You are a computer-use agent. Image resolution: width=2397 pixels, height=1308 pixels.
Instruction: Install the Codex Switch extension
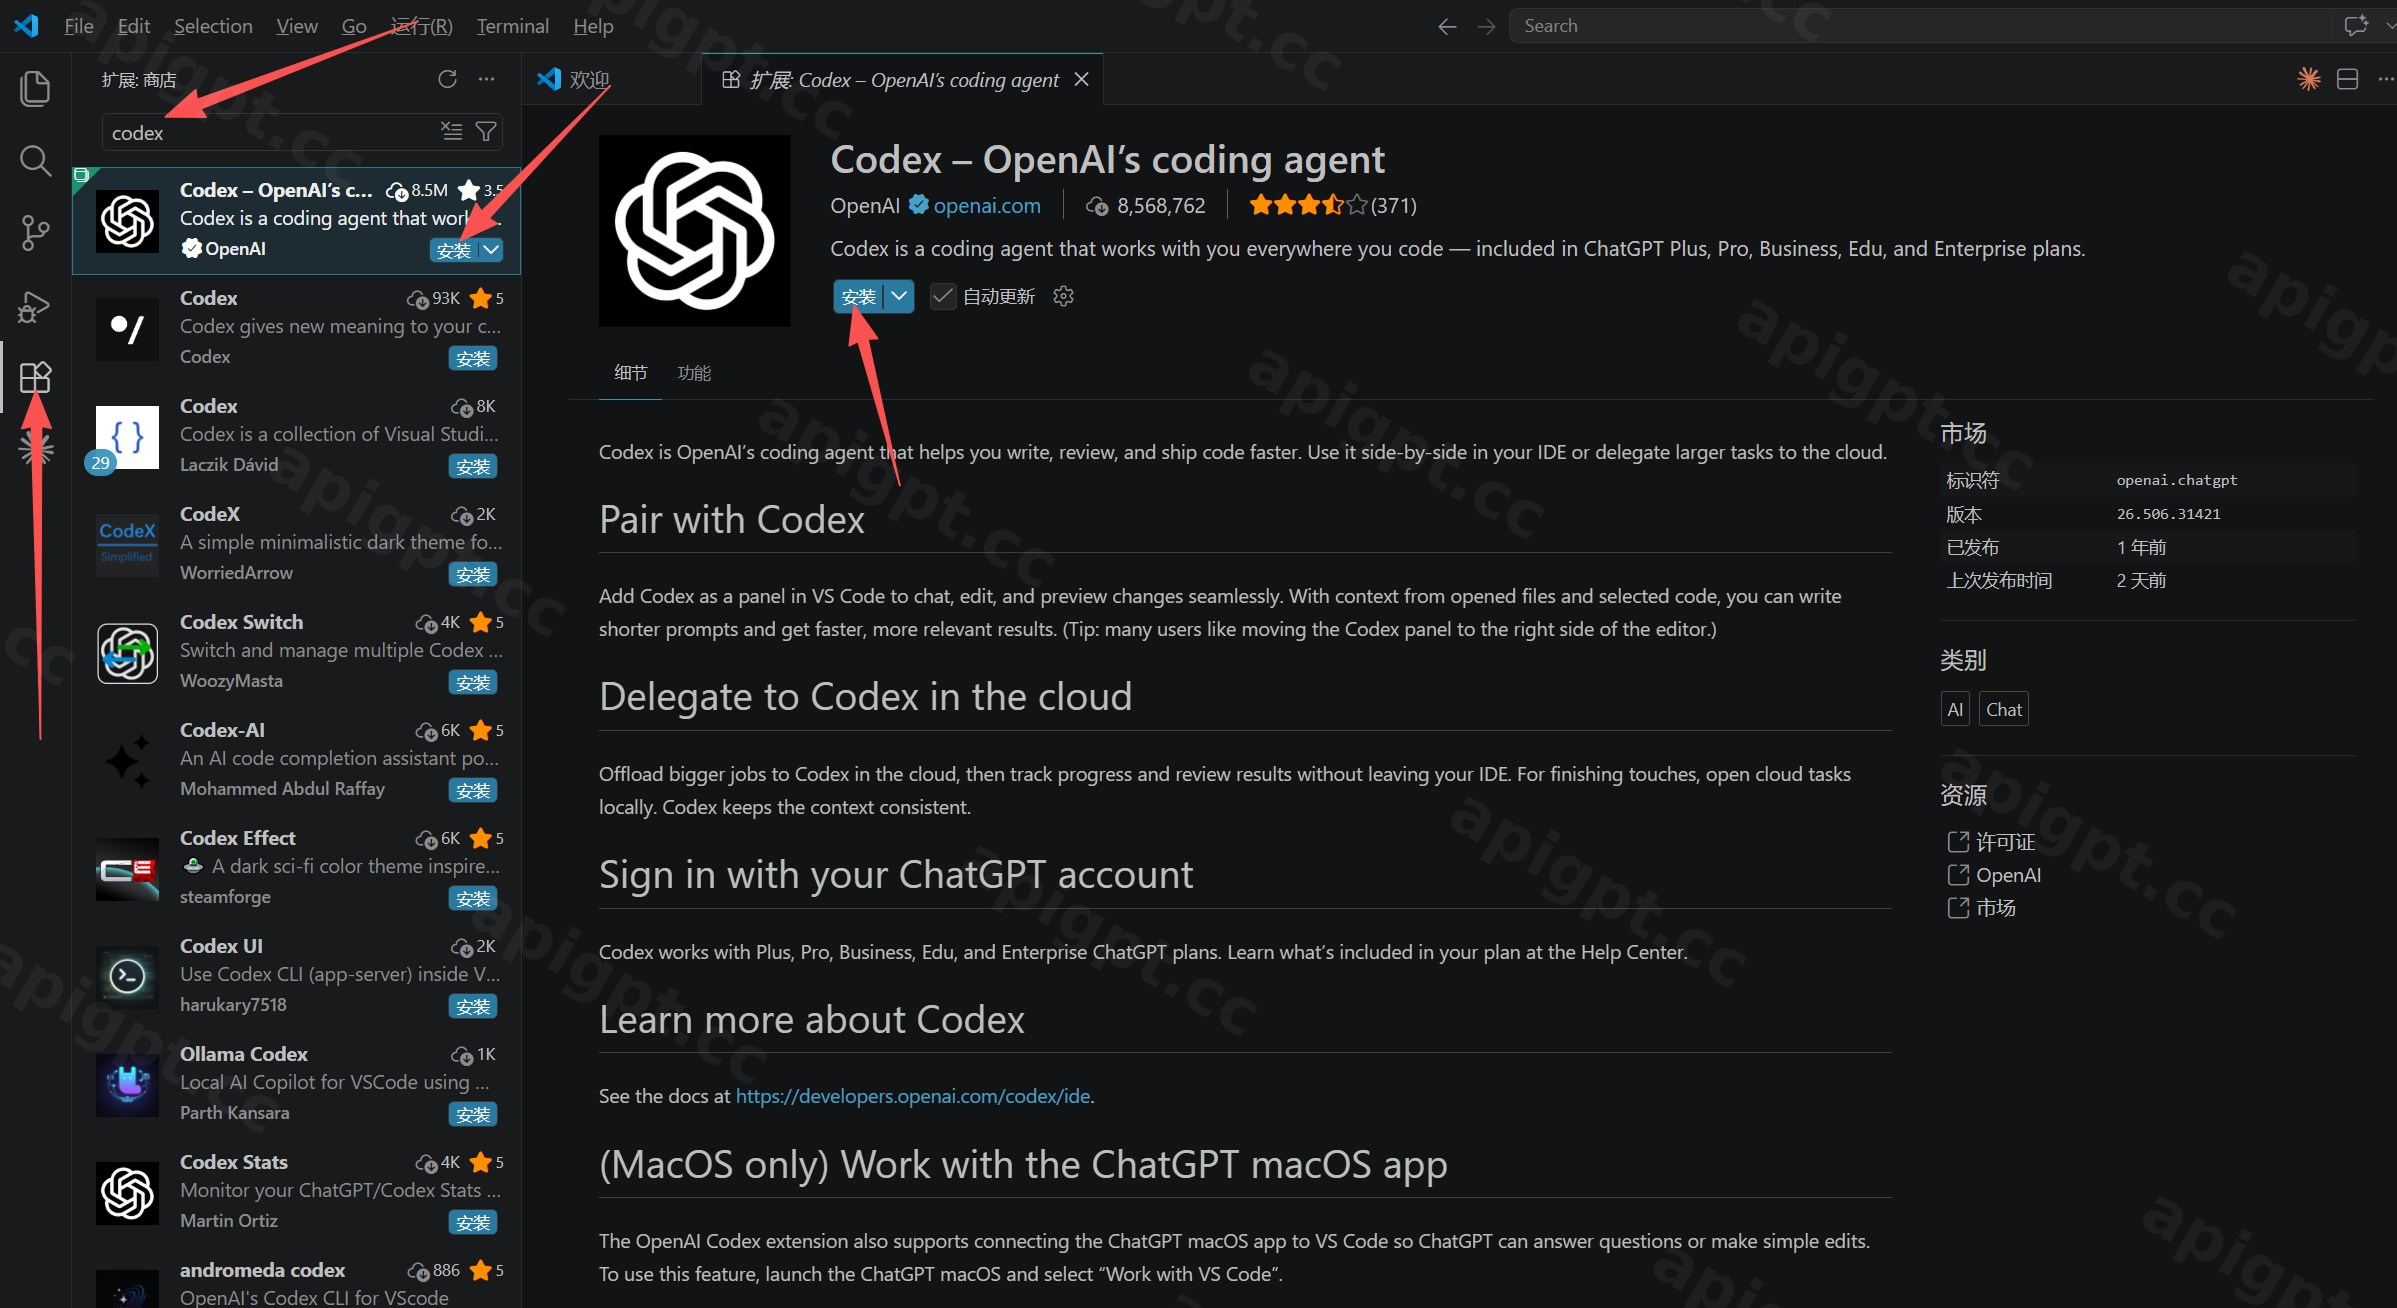(473, 683)
